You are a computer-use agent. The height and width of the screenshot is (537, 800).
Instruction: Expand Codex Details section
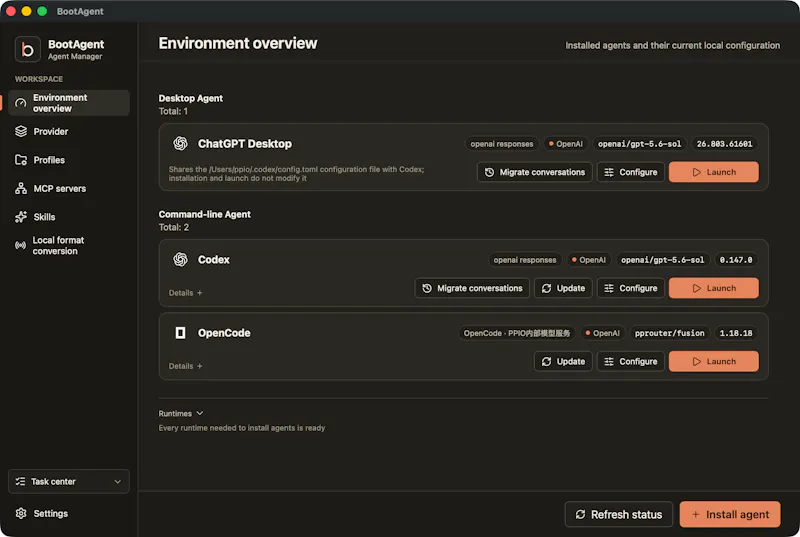186,293
